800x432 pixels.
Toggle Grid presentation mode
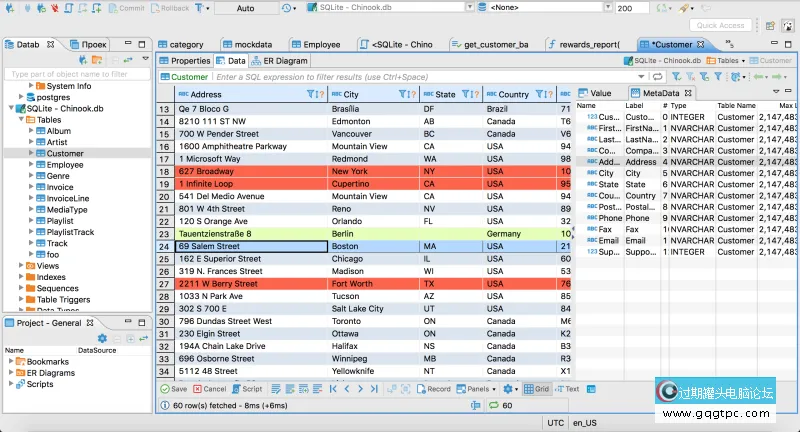[536, 389]
